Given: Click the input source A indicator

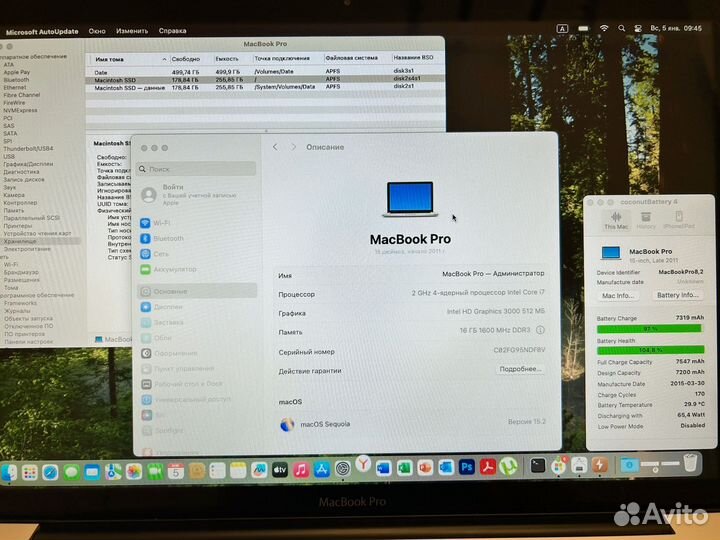Looking at the screenshot, I should coord(562,28).
